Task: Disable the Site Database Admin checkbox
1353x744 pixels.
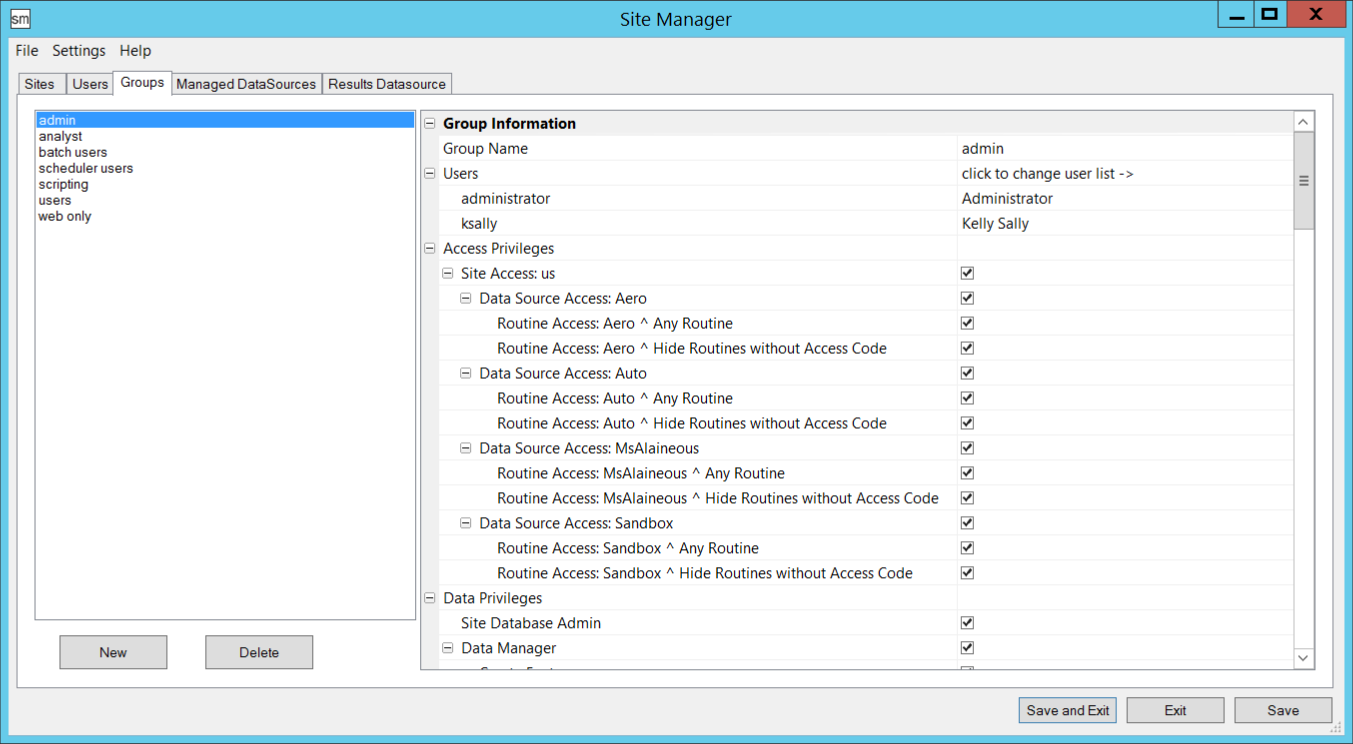Action: point(967,623)
